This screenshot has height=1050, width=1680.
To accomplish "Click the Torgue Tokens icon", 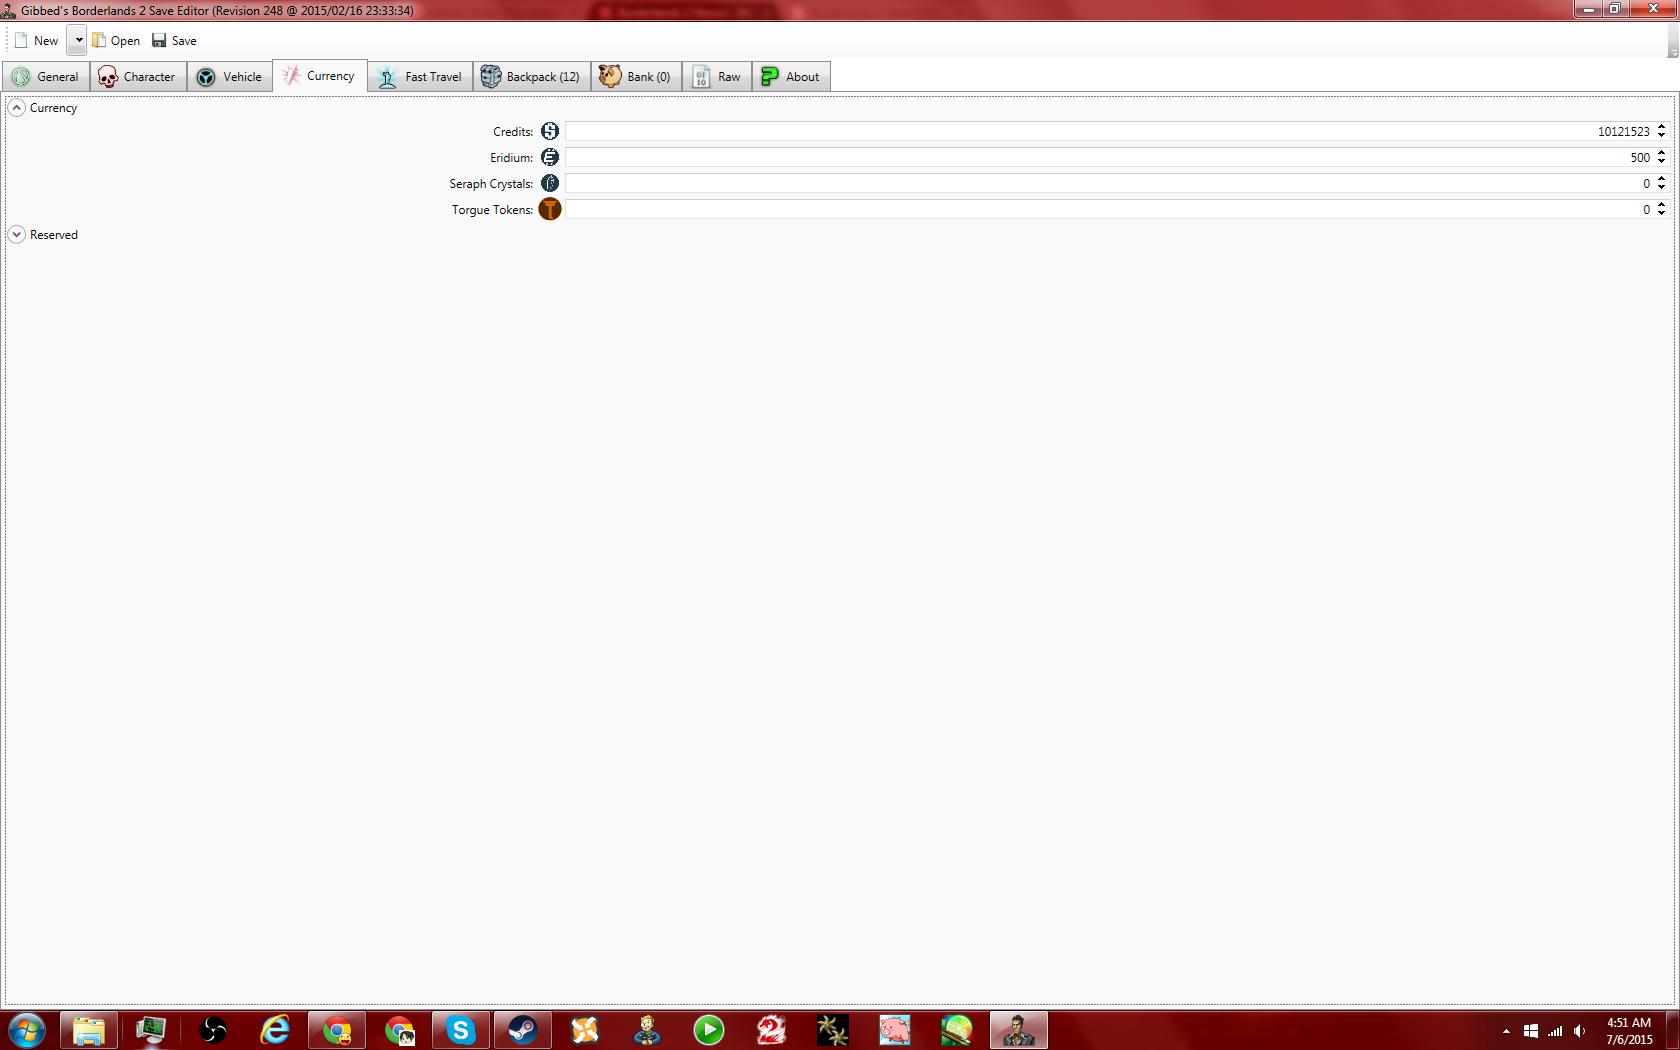I will pyautogui.click(x=550, y=209).
